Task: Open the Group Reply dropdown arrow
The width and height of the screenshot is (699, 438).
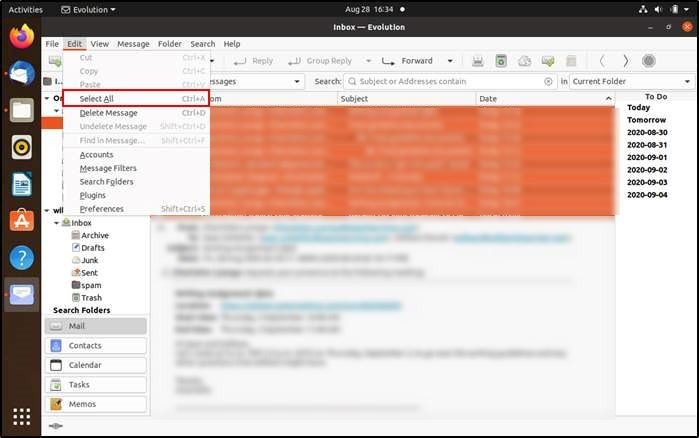Action: point(368,61)
